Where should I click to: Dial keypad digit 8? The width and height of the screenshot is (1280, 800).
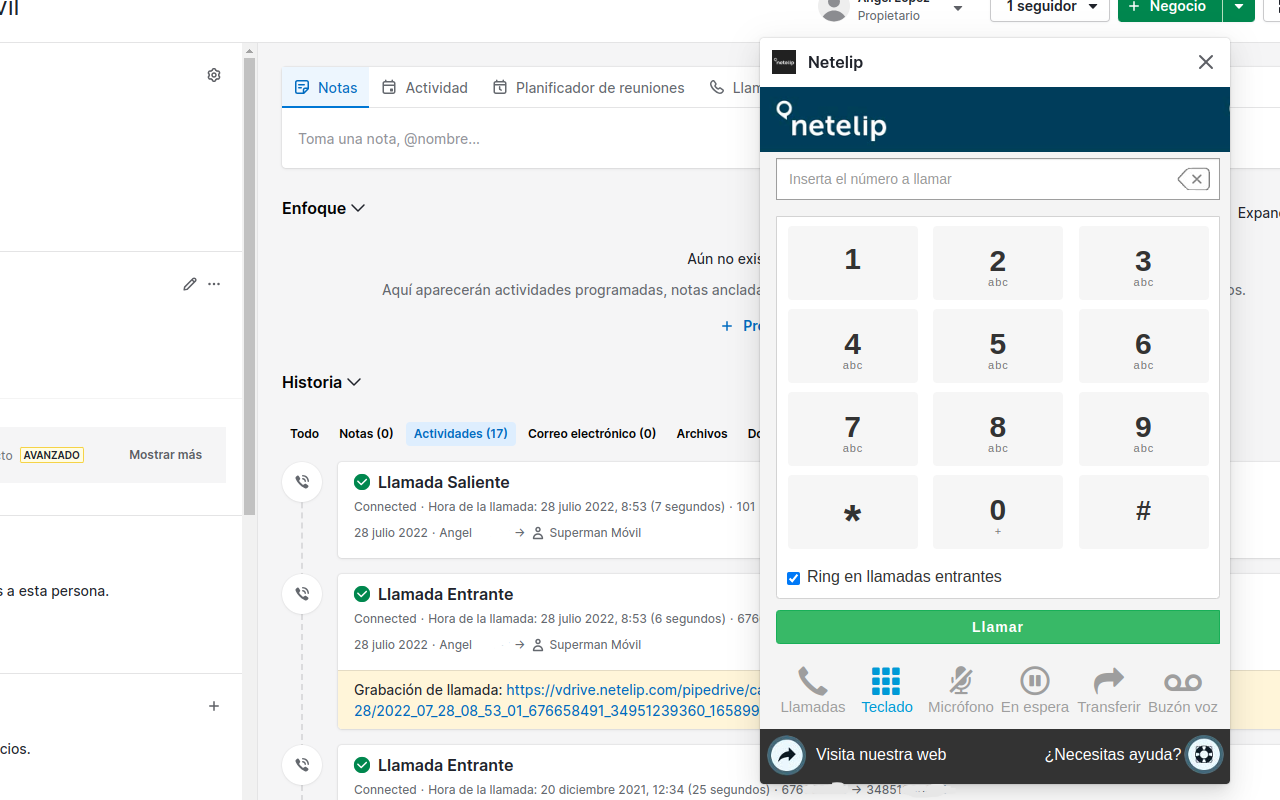click(998, 429)
